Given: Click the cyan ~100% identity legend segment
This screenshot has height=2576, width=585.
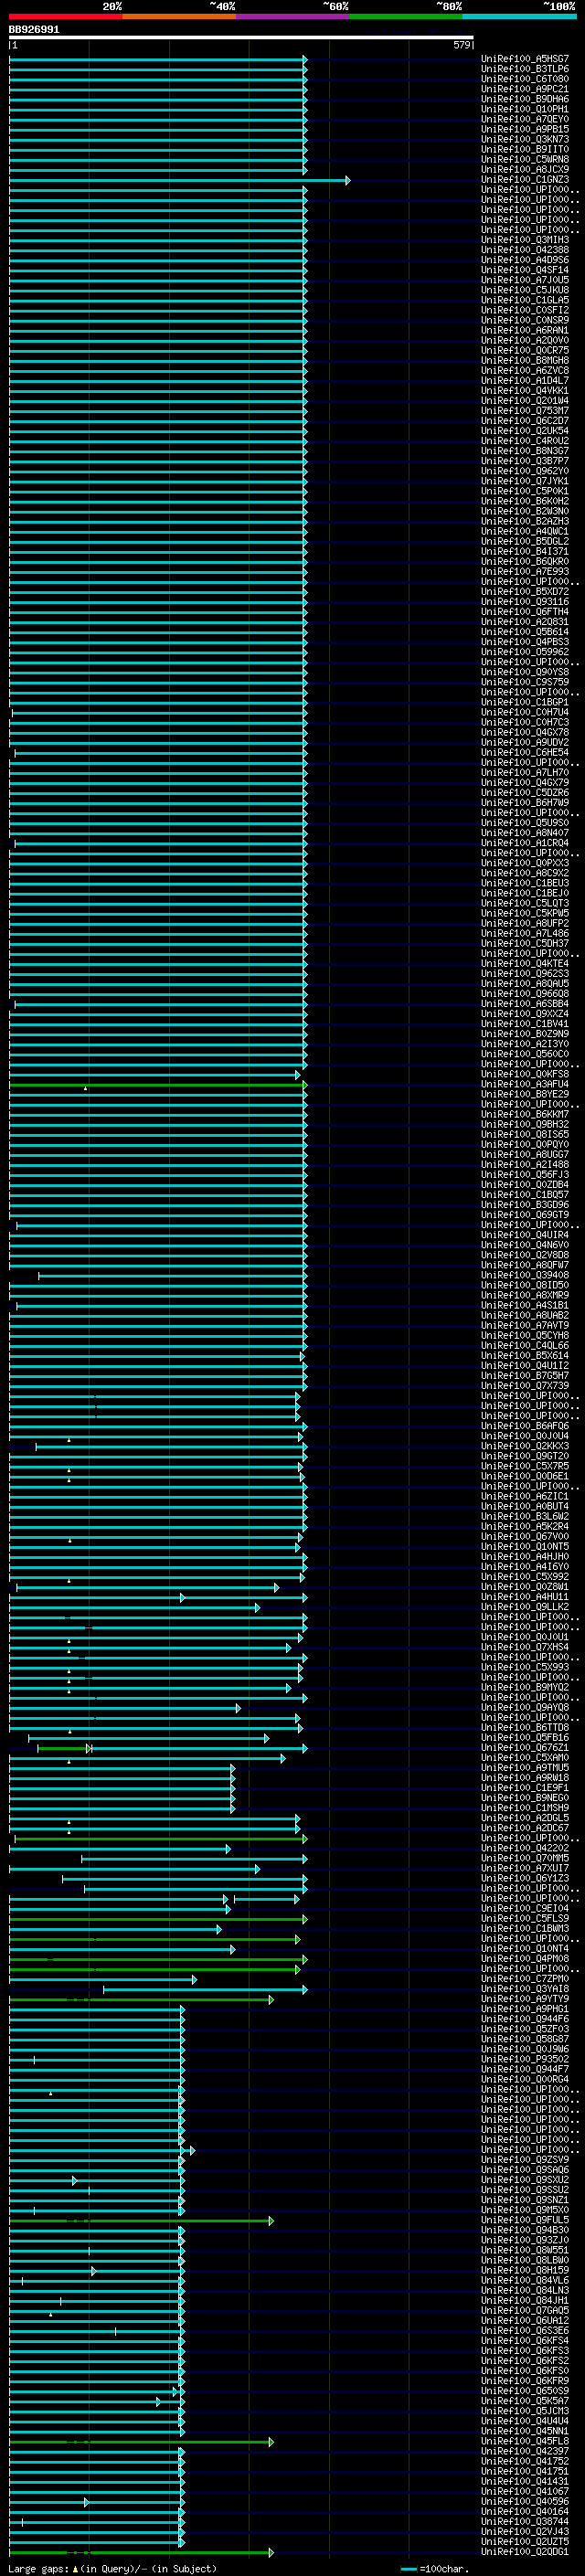Looking at the screenshot, I should (x=519, y=17).
